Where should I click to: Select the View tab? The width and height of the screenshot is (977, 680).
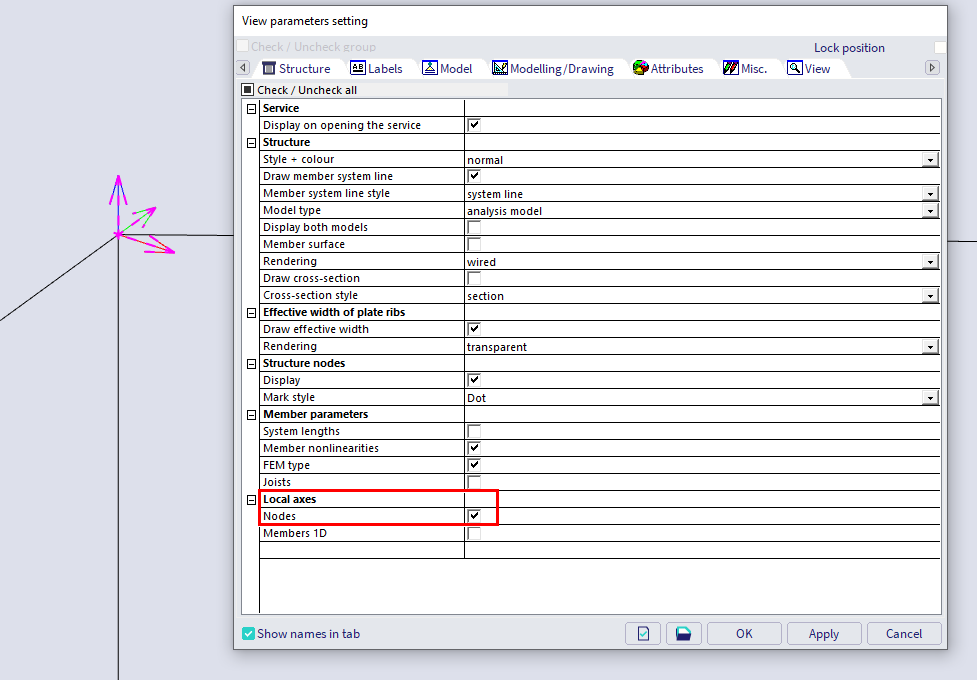[809, 68]
